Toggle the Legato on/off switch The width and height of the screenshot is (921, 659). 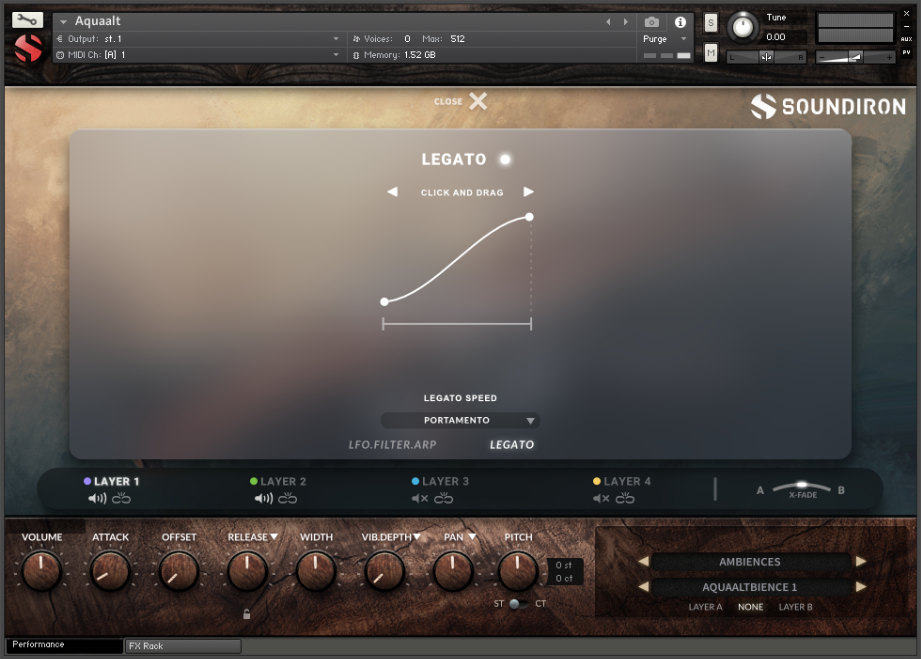pyautogui.click(x=505, y=159)
